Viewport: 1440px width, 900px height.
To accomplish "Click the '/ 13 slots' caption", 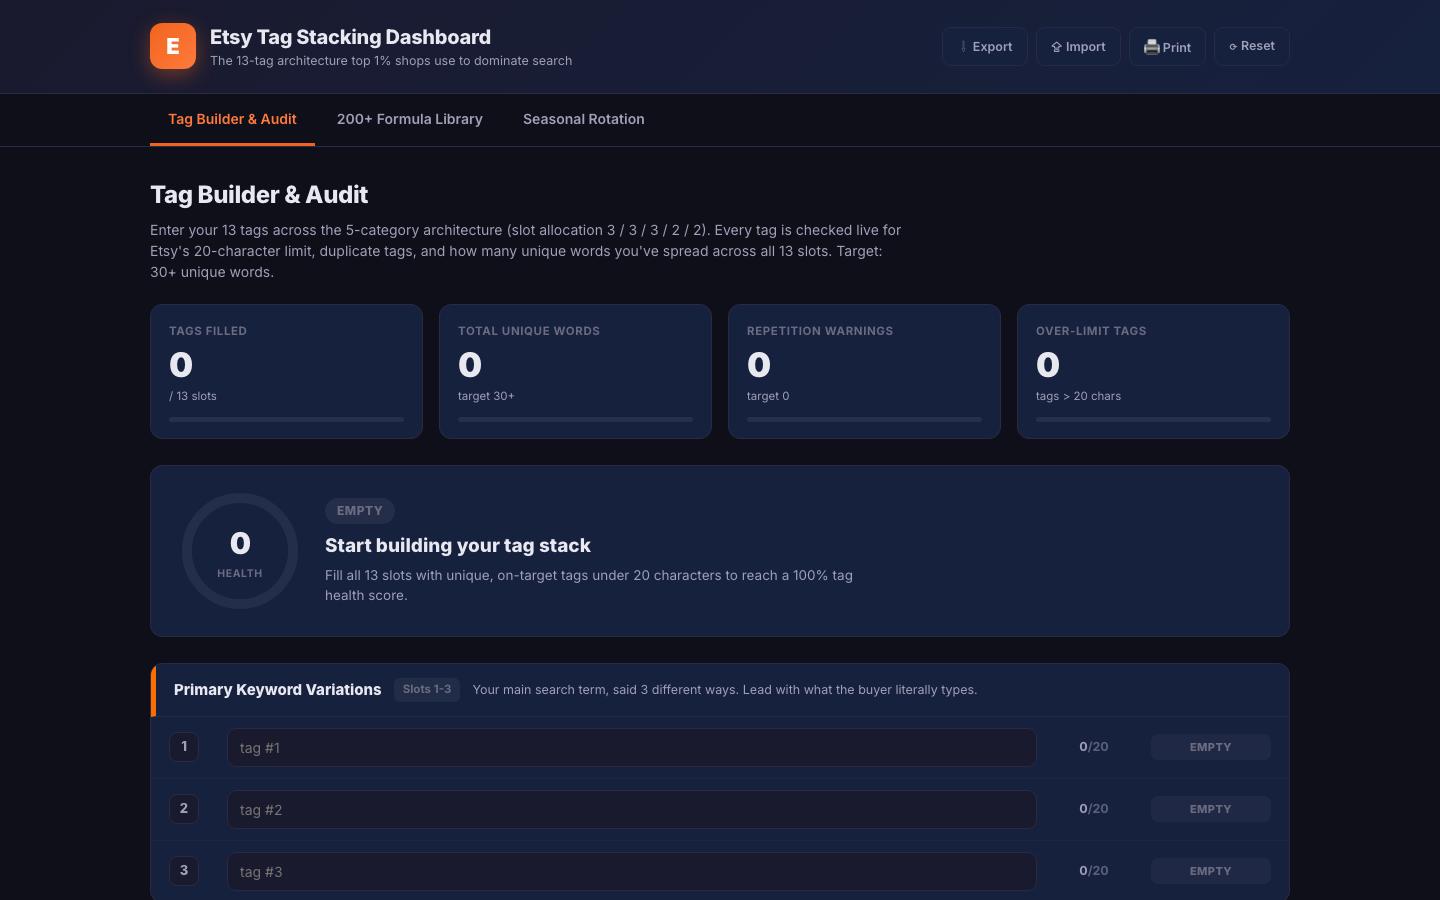I will (x=193, y=396).
